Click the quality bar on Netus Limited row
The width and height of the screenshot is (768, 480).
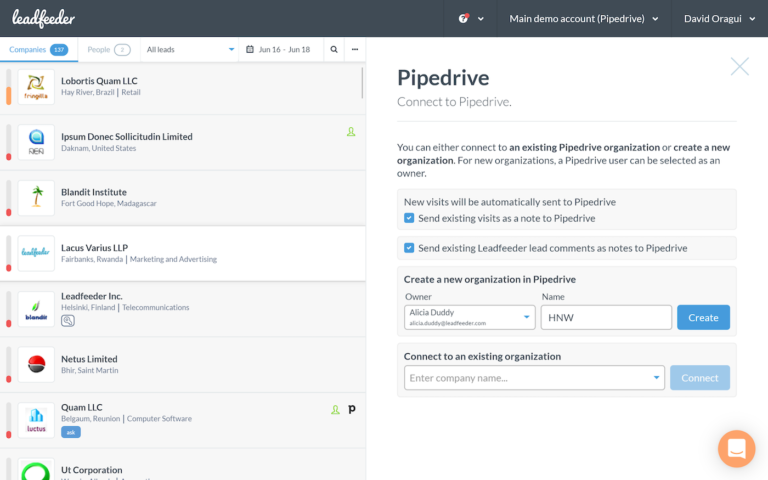click(x=9, y=364)
